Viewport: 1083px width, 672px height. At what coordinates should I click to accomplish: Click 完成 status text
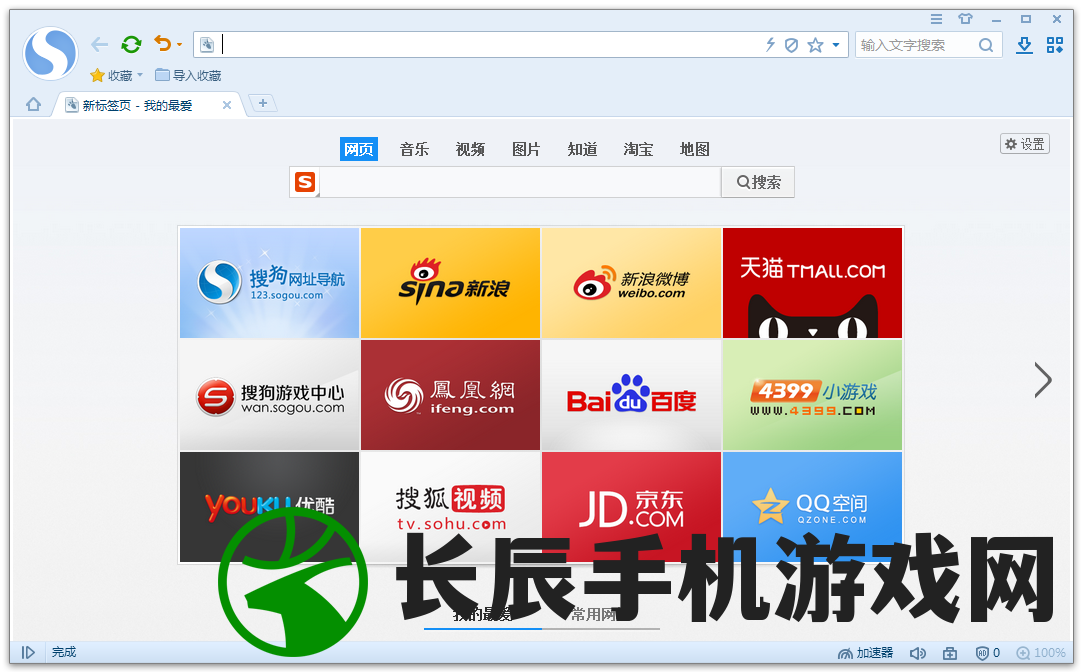(64, 652)
